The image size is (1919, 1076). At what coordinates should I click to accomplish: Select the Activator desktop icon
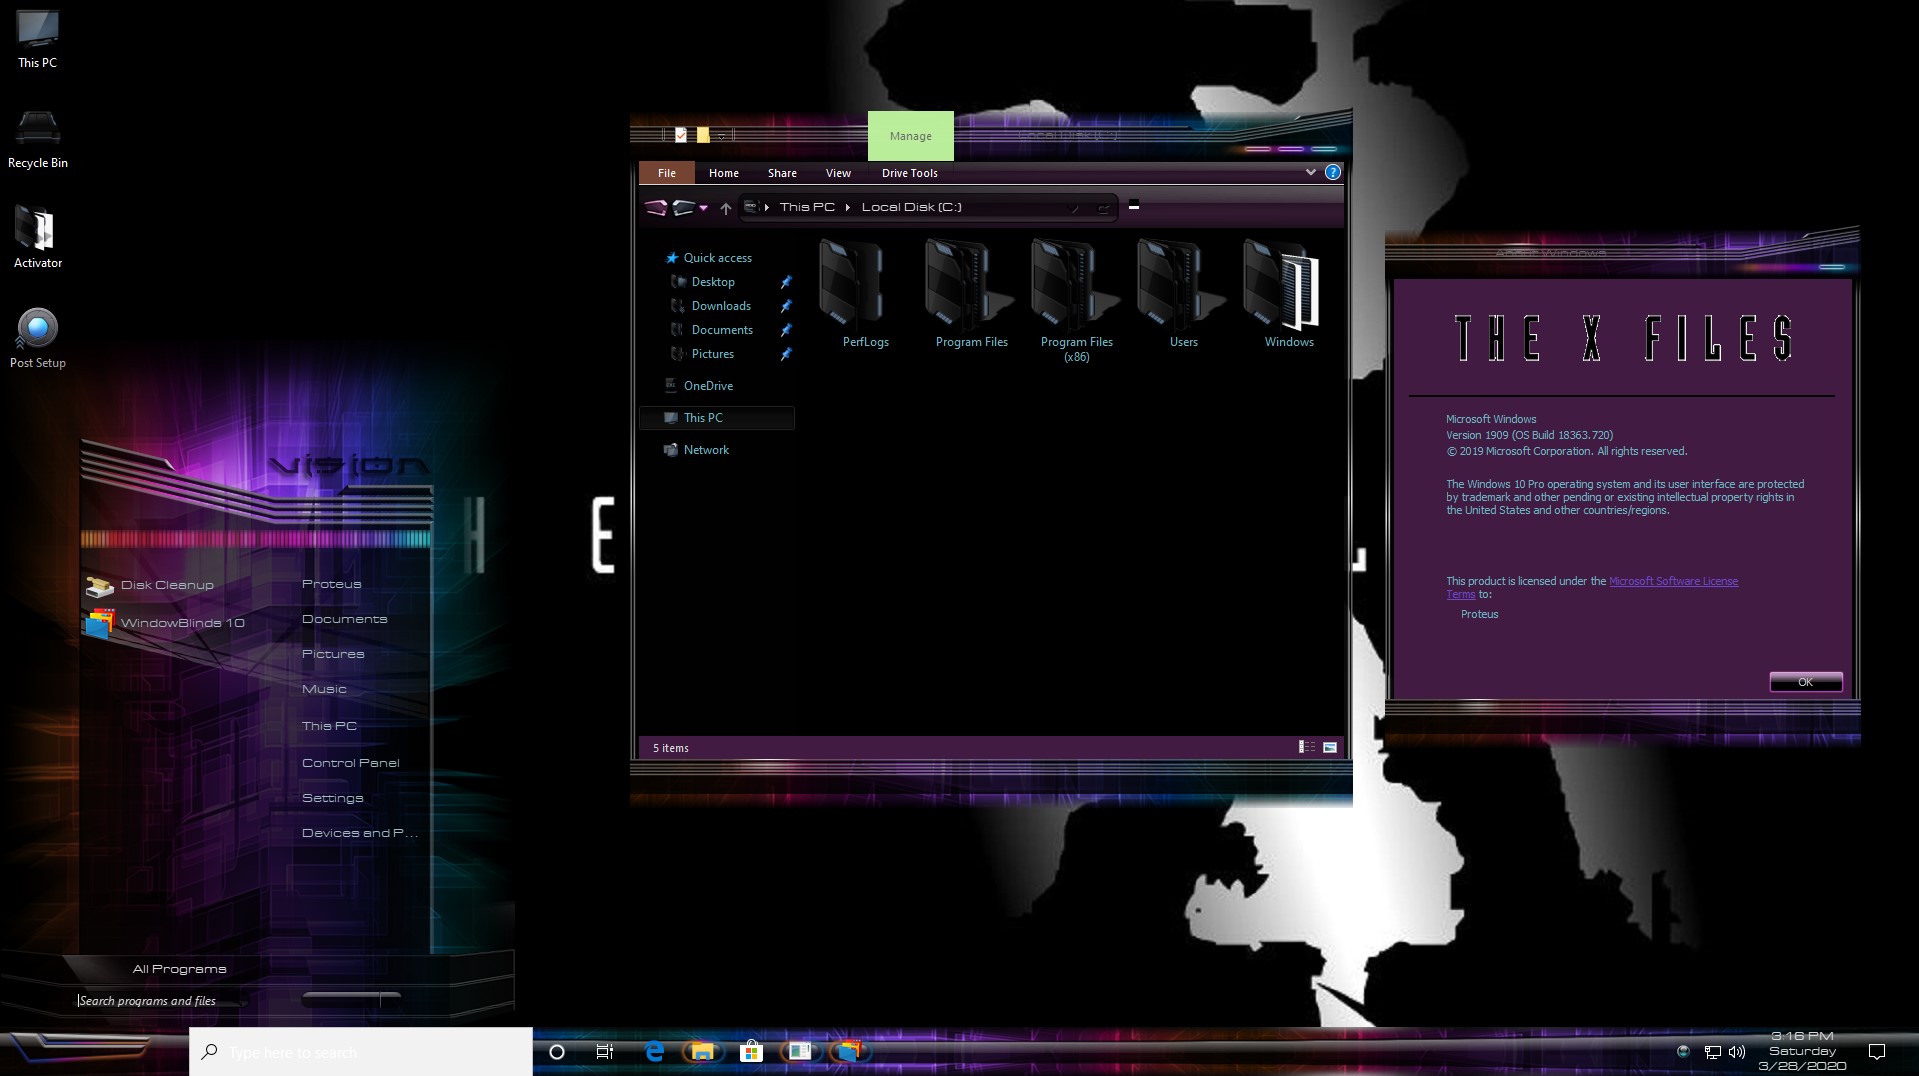pos(37,238)
